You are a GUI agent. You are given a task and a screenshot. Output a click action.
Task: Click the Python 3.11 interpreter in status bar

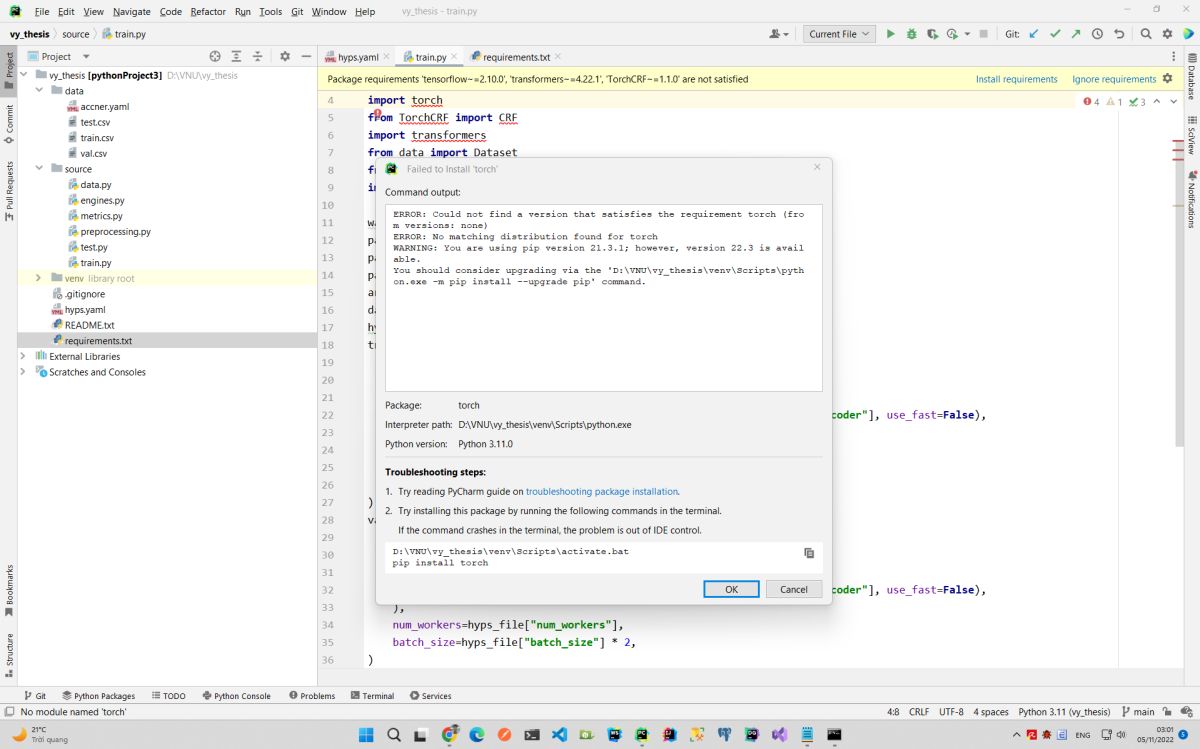click(1064, 712)
